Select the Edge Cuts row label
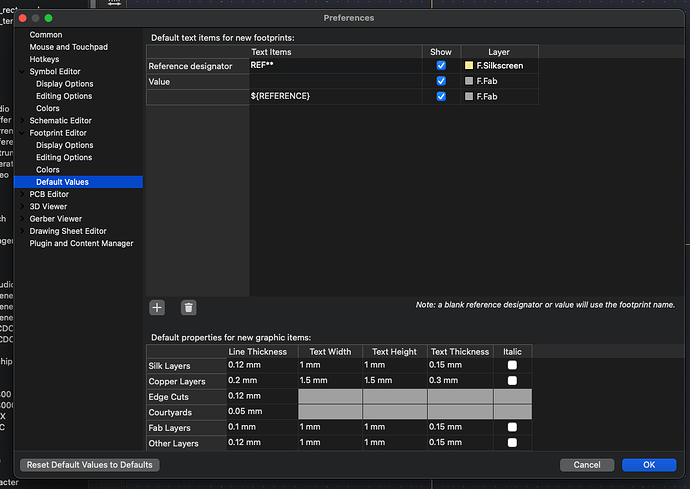 coord(187,397)
